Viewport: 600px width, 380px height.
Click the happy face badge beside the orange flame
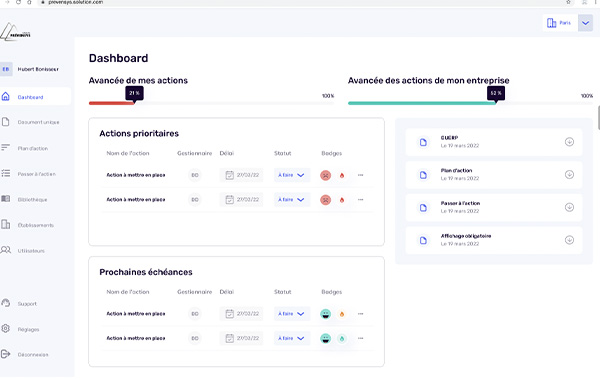326,314
